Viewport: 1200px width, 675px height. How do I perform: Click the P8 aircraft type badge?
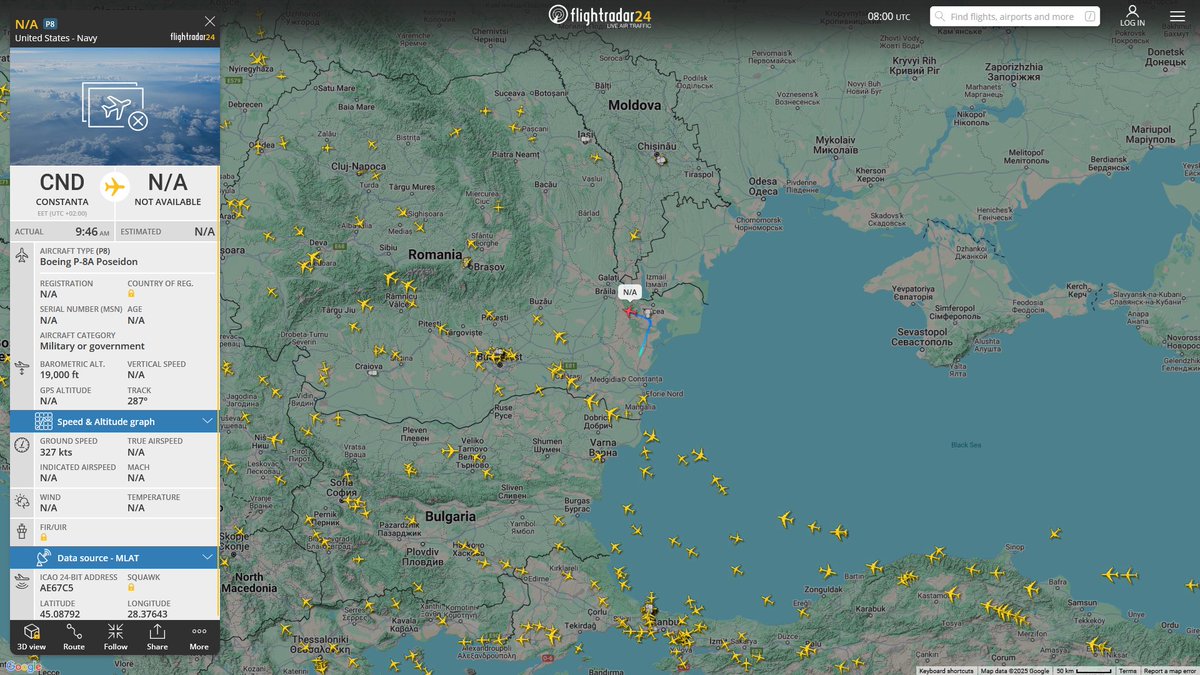(51, 22)
